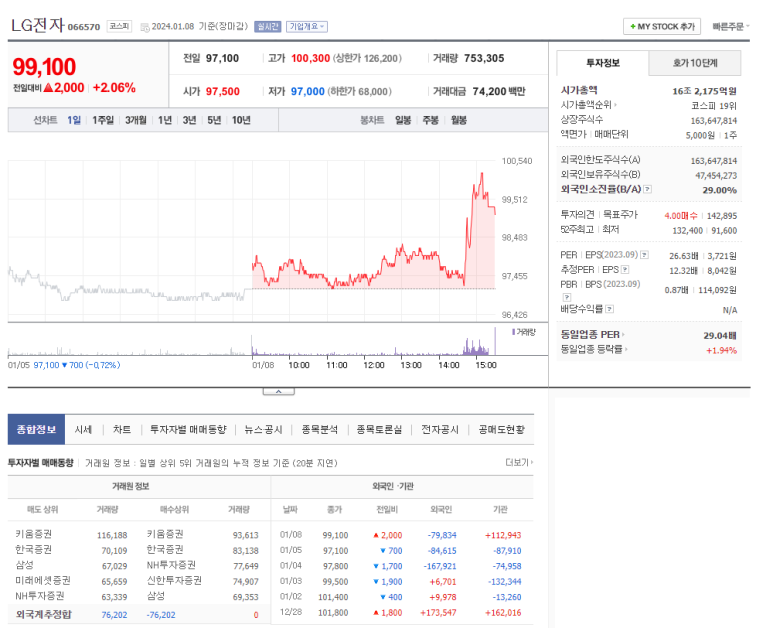The width and height of the screenshot is (773, 628).
Task: Open the 뉴스공시 tab
Action: [x=263, y=429]
